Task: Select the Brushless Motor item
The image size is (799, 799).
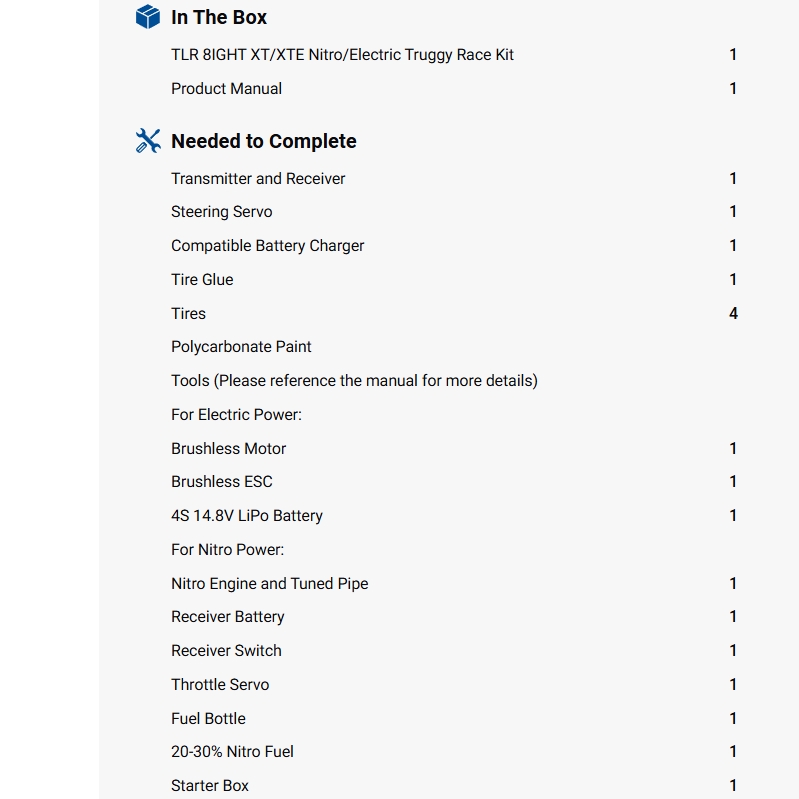Action: tap(228, 449)
